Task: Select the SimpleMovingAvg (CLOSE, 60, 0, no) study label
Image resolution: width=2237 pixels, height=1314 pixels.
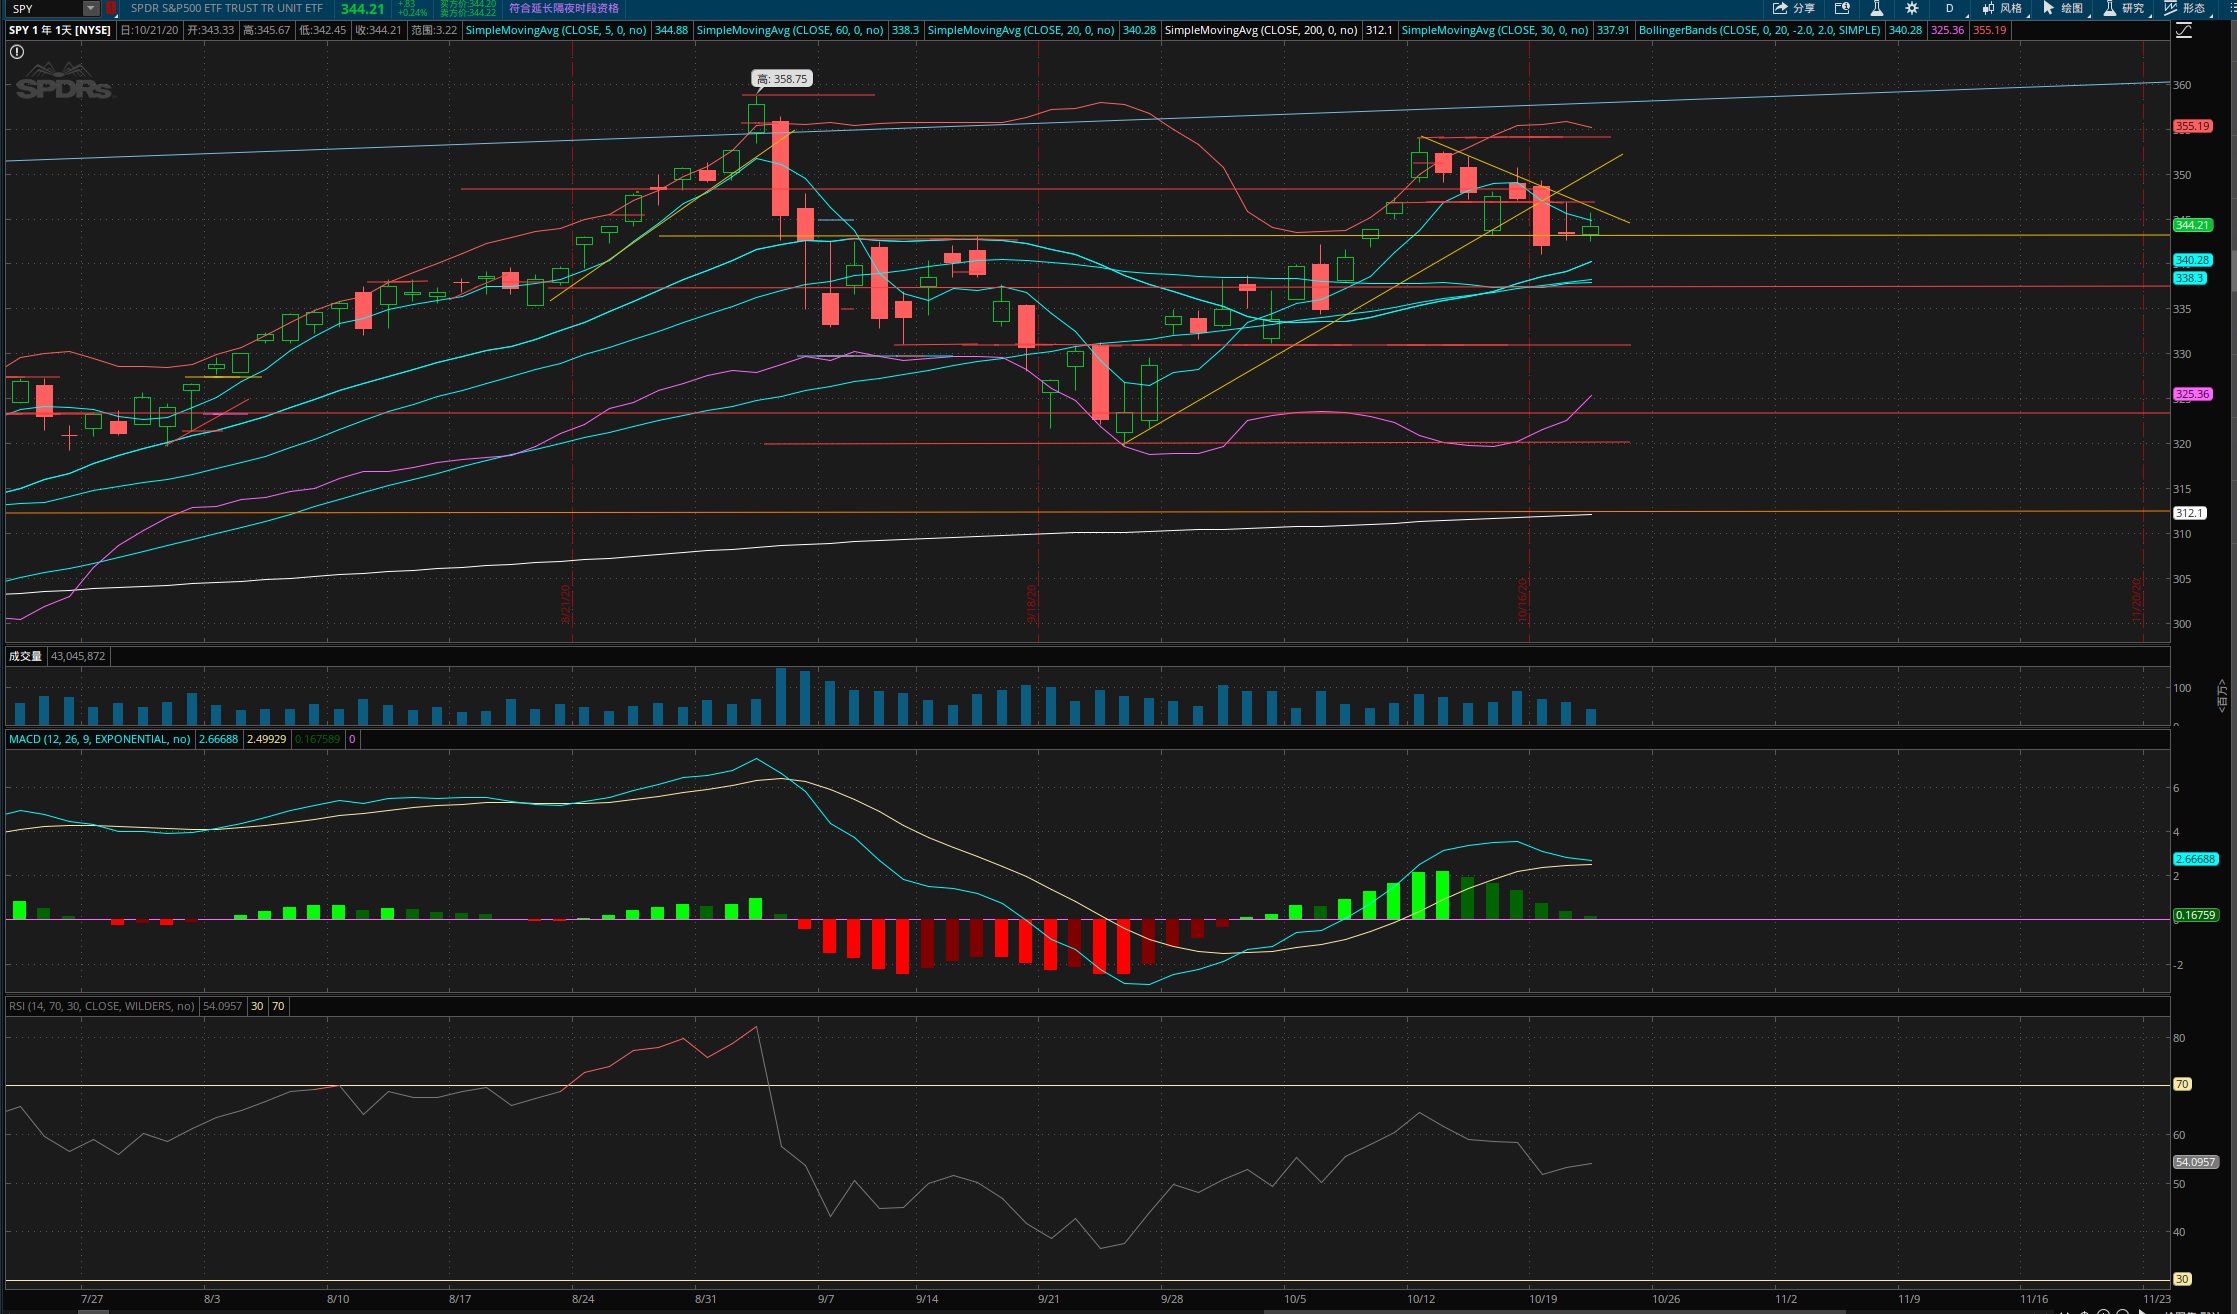Action: point(790,30)
